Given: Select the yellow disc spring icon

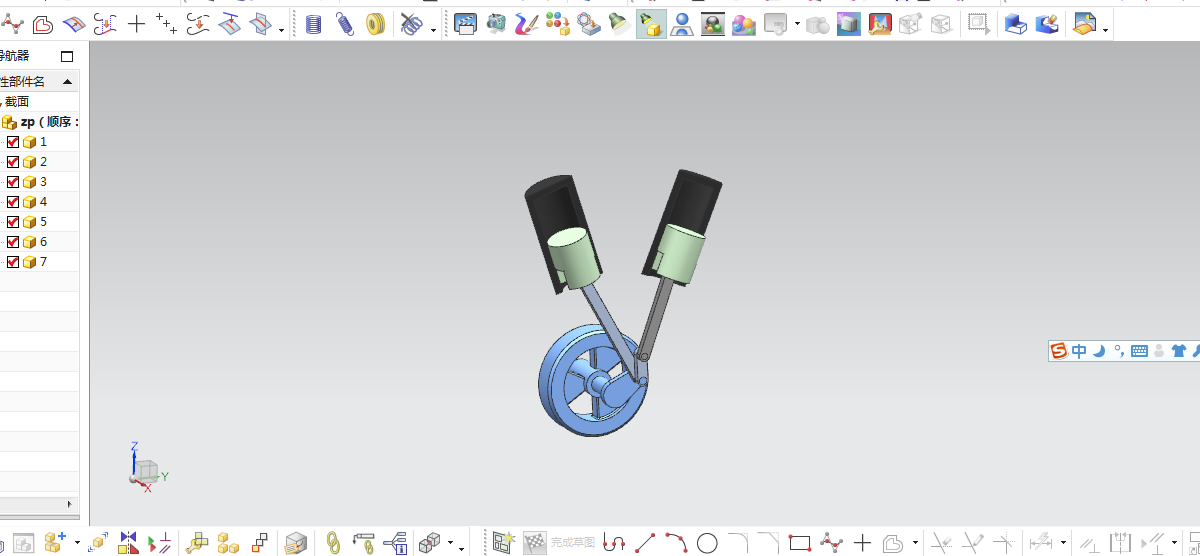Looking at the screenshot, I should click(x=376, y=24).
